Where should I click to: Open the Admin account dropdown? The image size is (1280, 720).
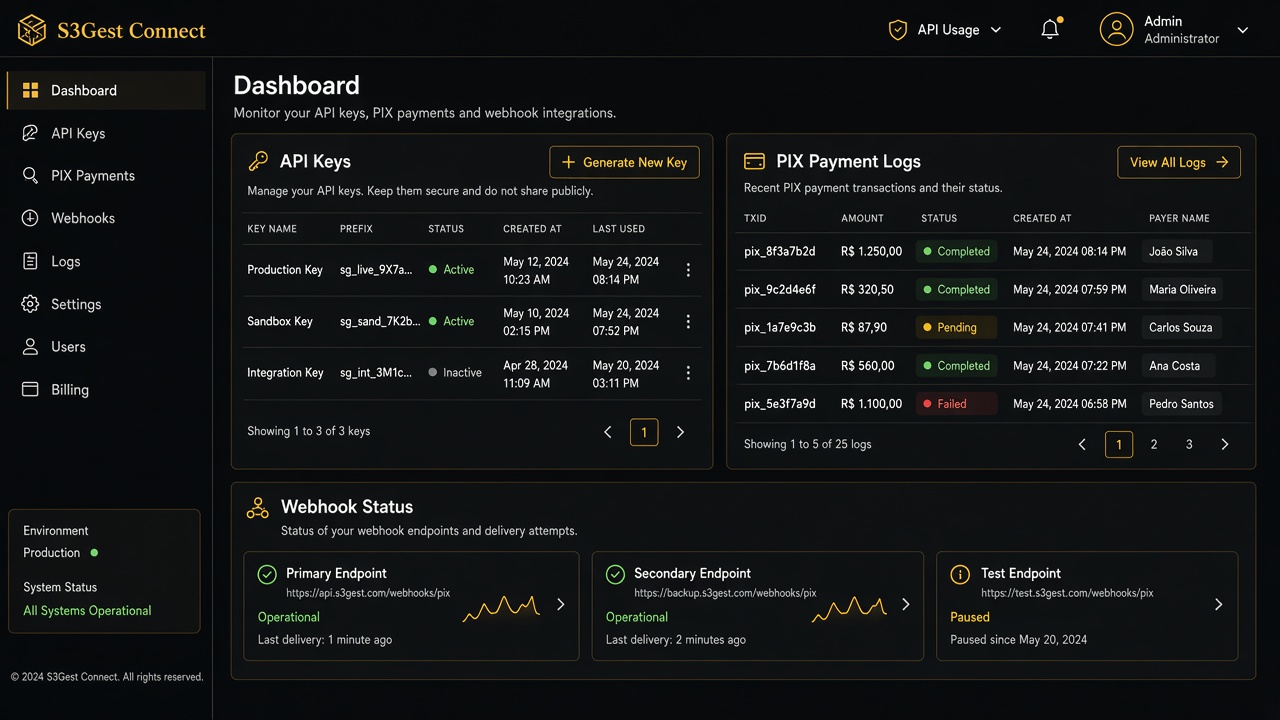pyautogui.click(x=1174, y=30)
